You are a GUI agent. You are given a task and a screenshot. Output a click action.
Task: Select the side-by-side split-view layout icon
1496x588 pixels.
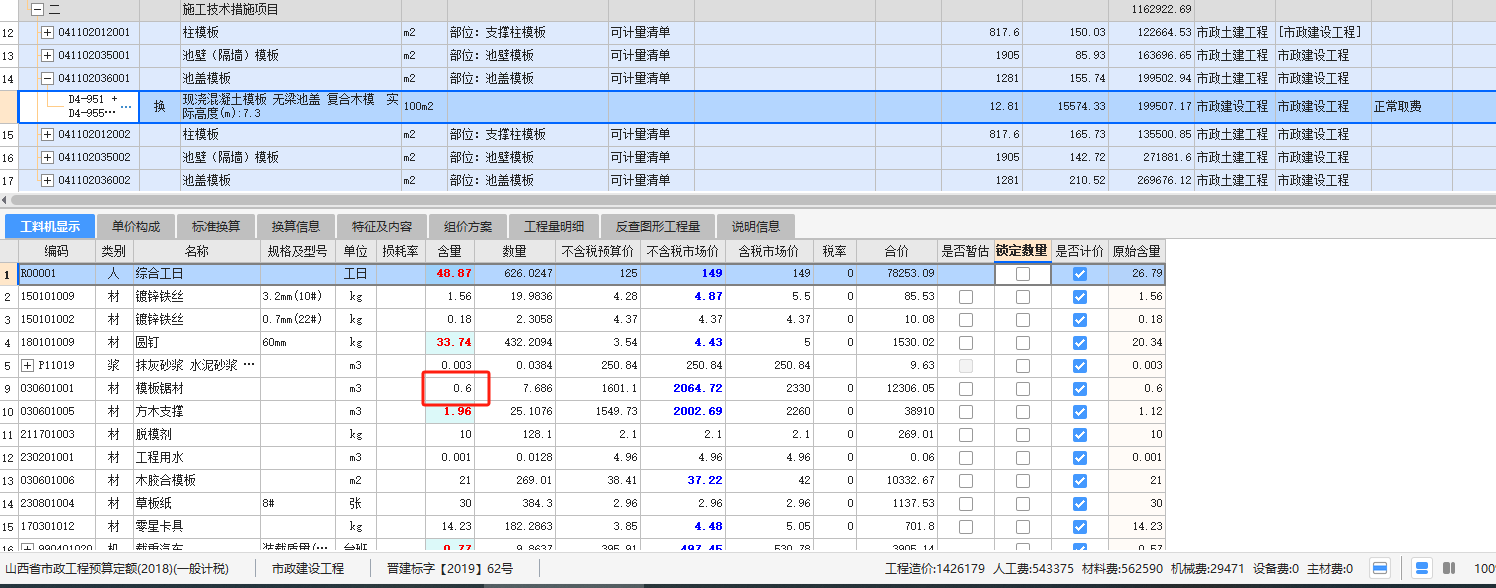click(x=1448, y=568)
